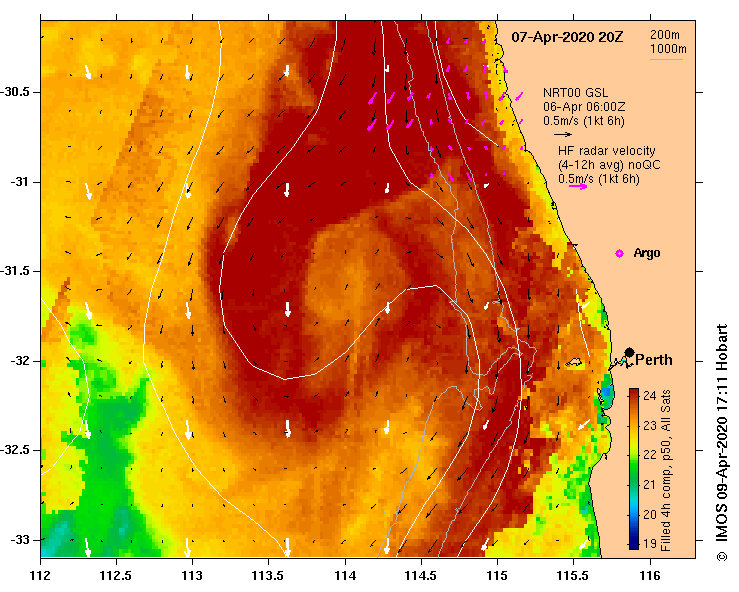Click the 200m depth legend label

click(665, 35)
